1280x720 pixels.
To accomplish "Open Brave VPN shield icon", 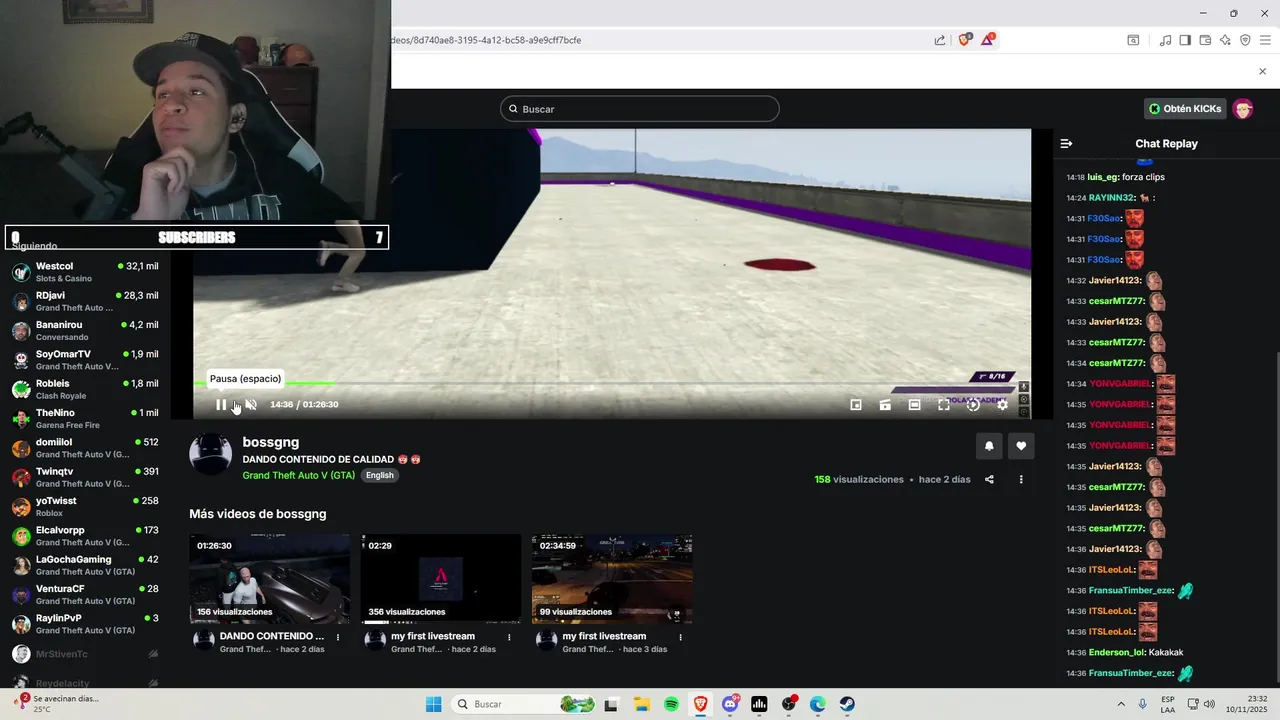I will coord(1245,40).
